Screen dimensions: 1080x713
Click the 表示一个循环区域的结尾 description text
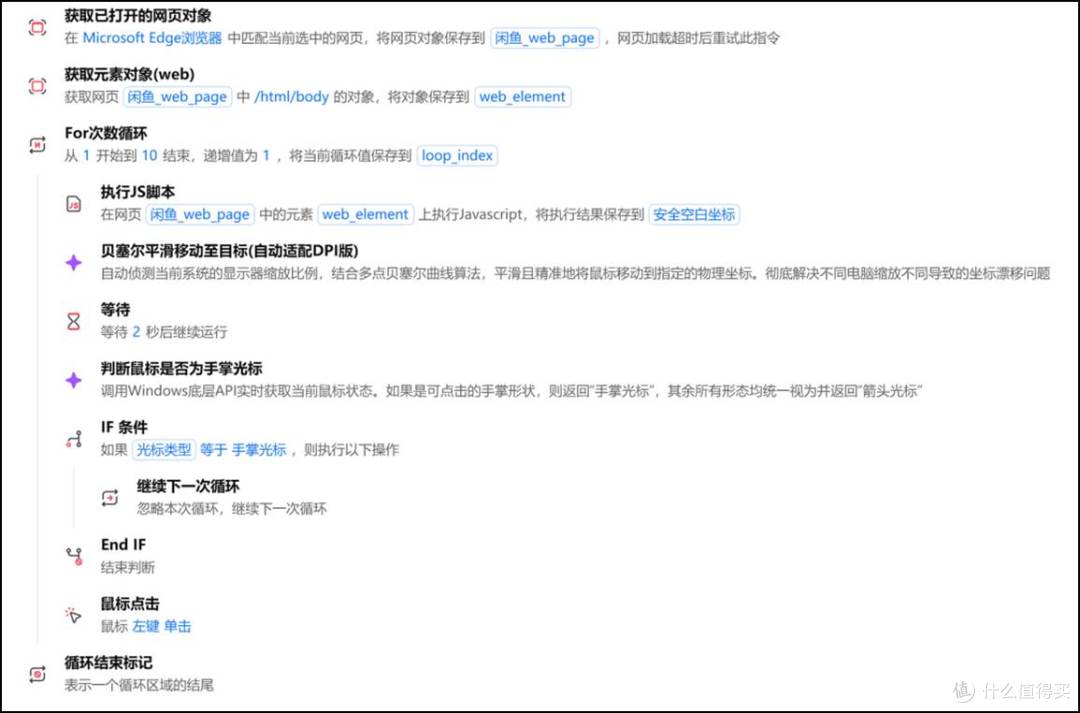pyautogui.click(x=138, y=685)
